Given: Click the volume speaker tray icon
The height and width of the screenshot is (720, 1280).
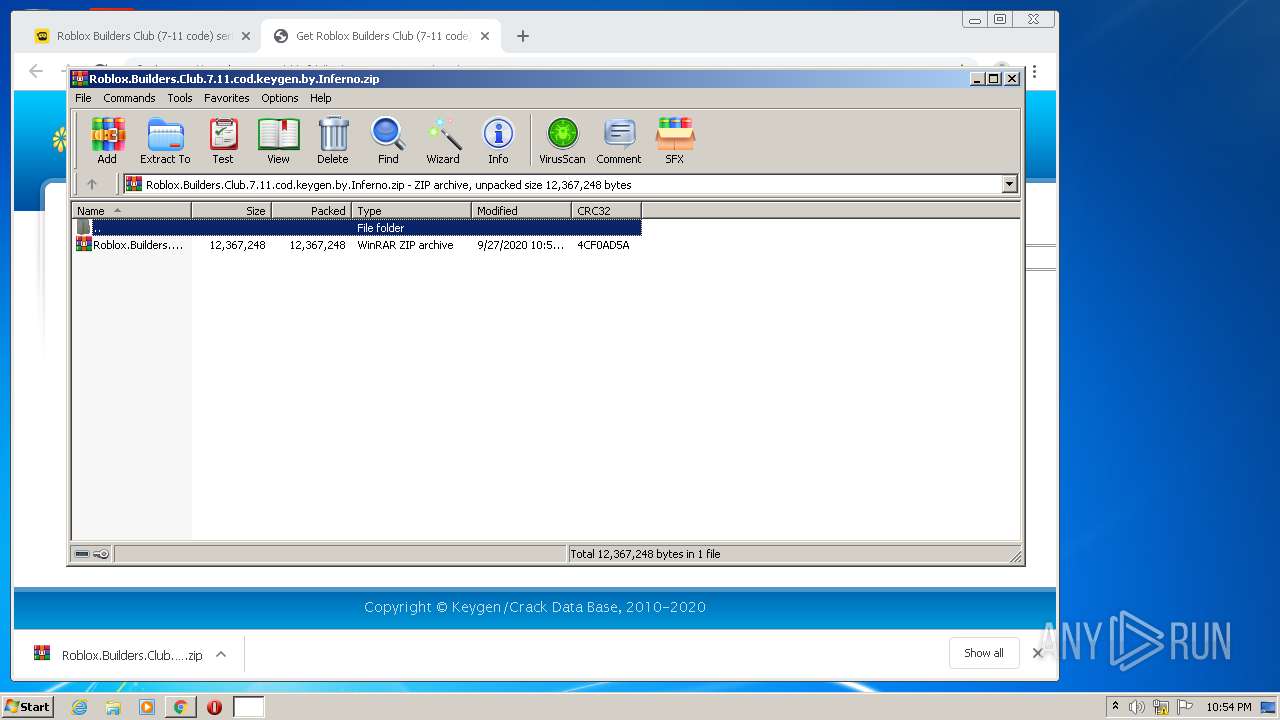Looking at the screenshot, I should point(1137,707).
